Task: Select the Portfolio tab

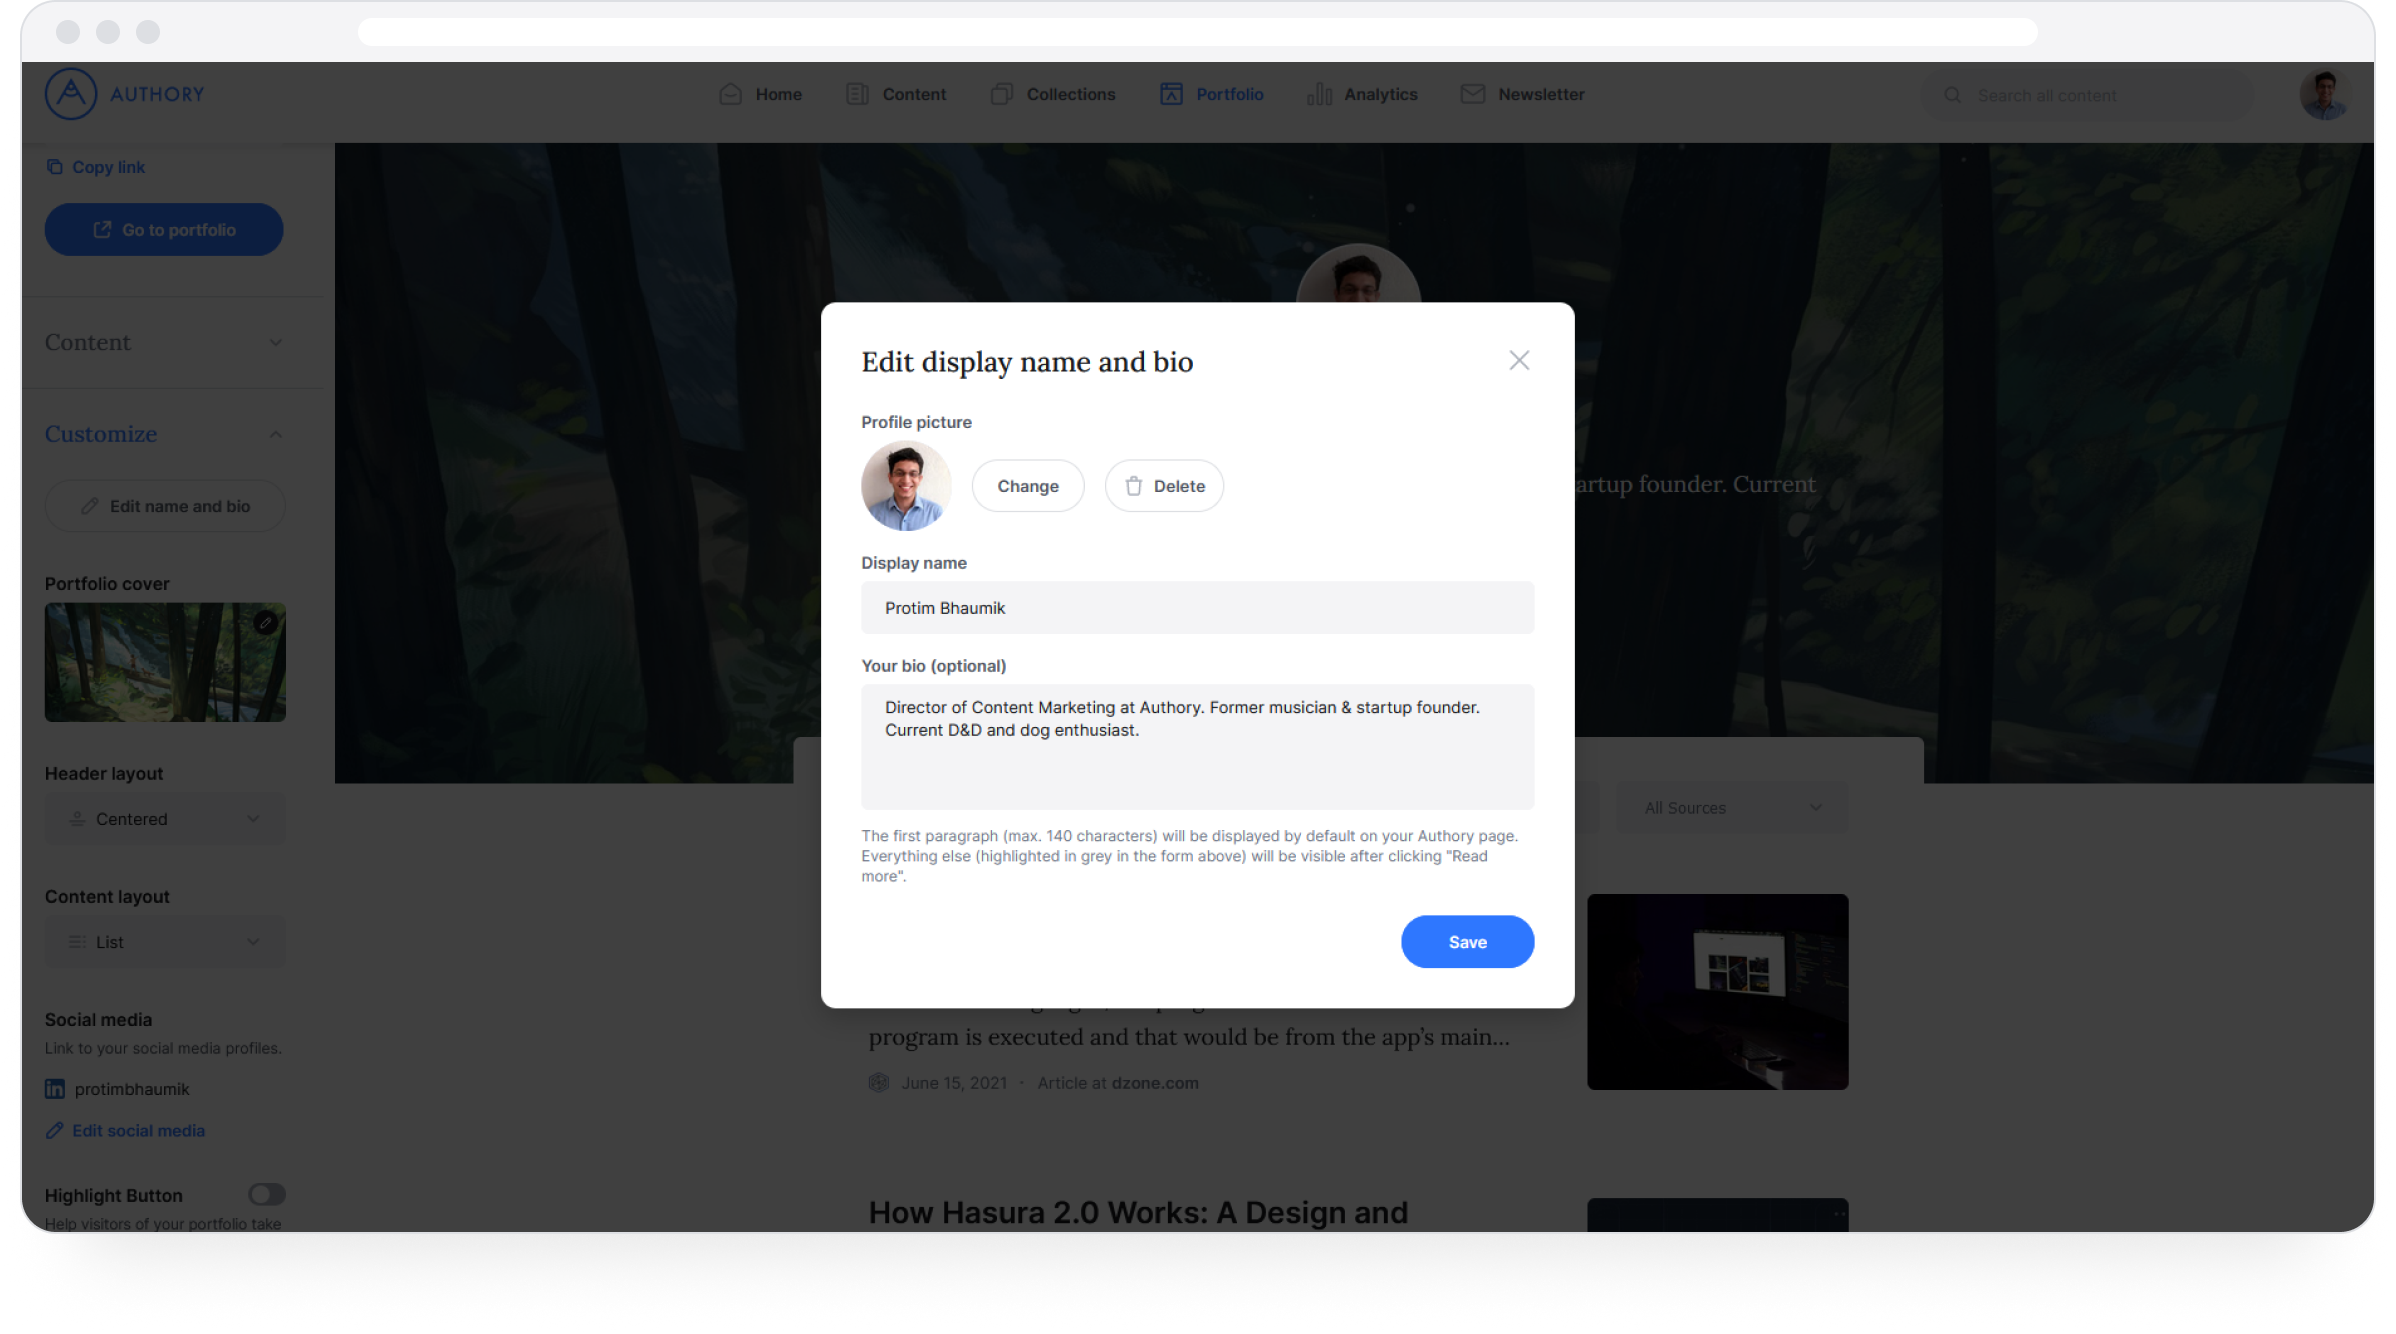Action: click(x=1211, y=94)
